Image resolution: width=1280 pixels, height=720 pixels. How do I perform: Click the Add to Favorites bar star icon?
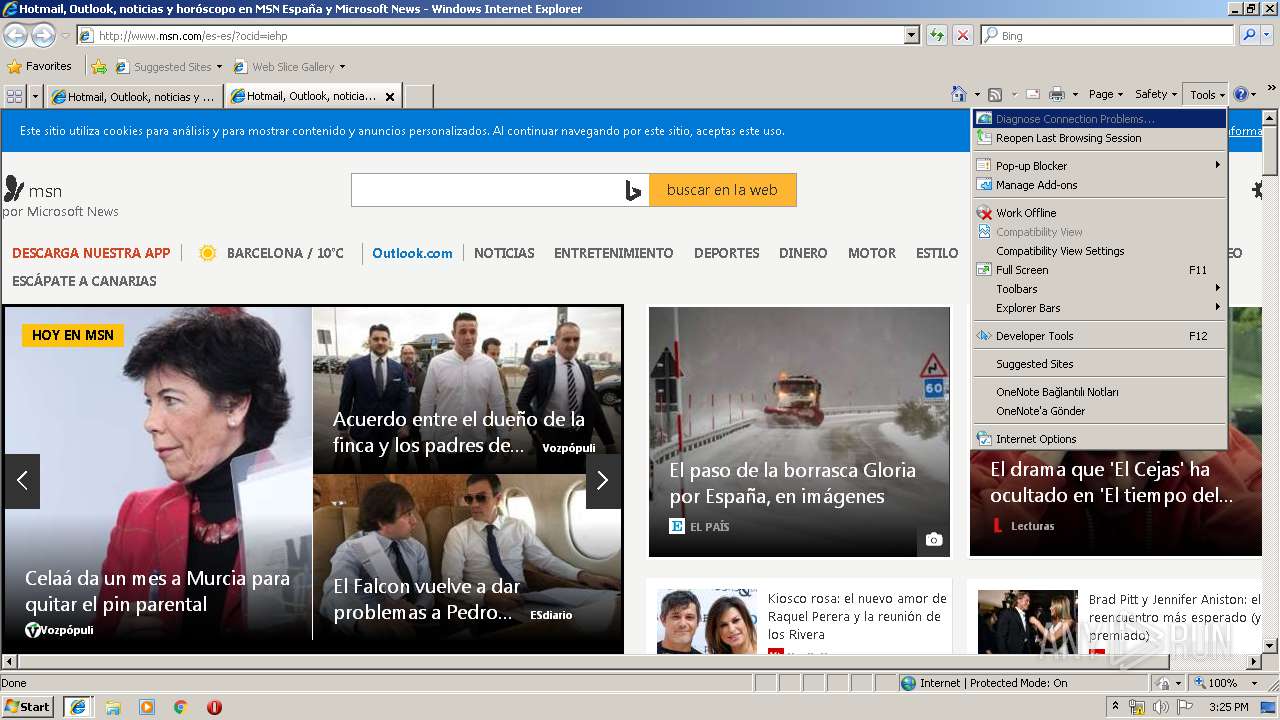pyautogui.click(x=99, y=67)
